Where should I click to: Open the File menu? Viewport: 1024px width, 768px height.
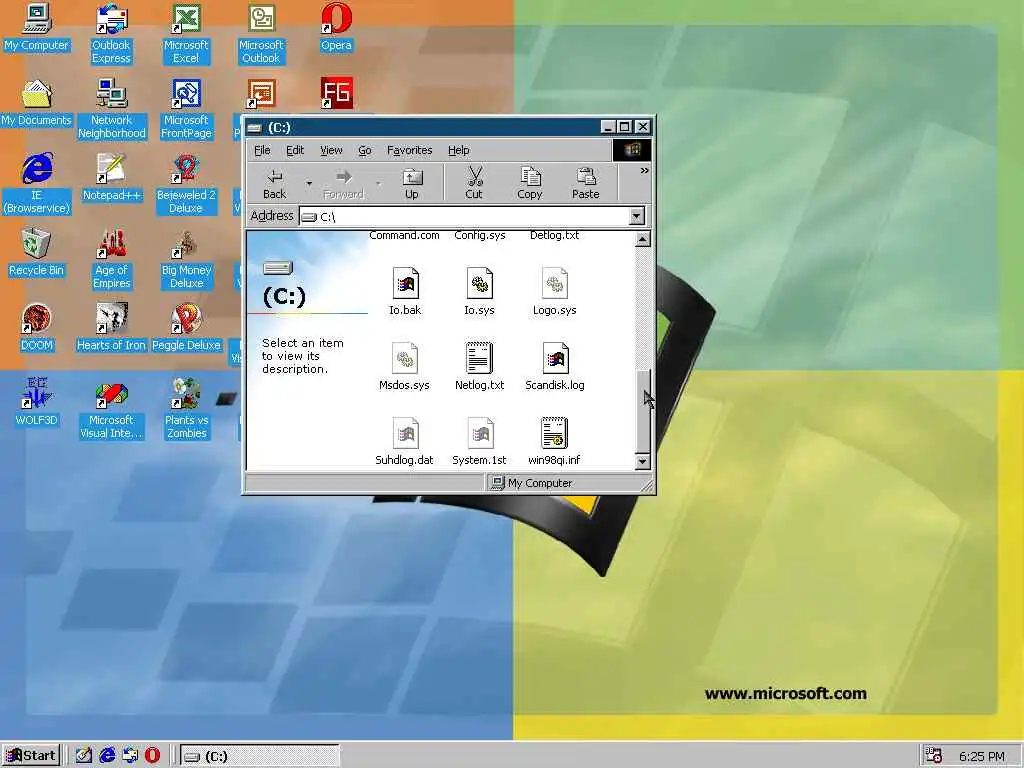[262, 150]
